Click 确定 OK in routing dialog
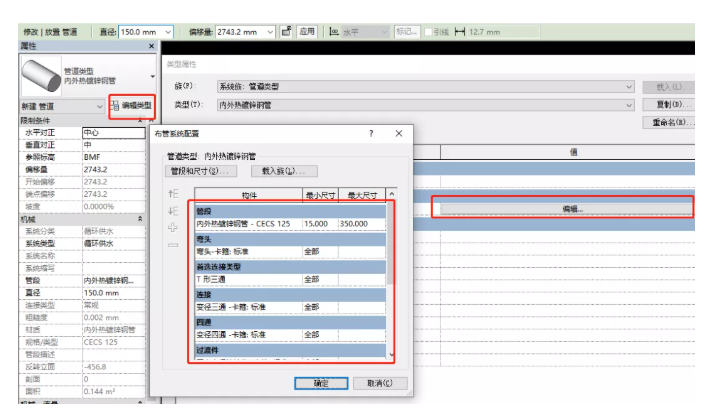The image size is (723, 415). click(321, 383)
